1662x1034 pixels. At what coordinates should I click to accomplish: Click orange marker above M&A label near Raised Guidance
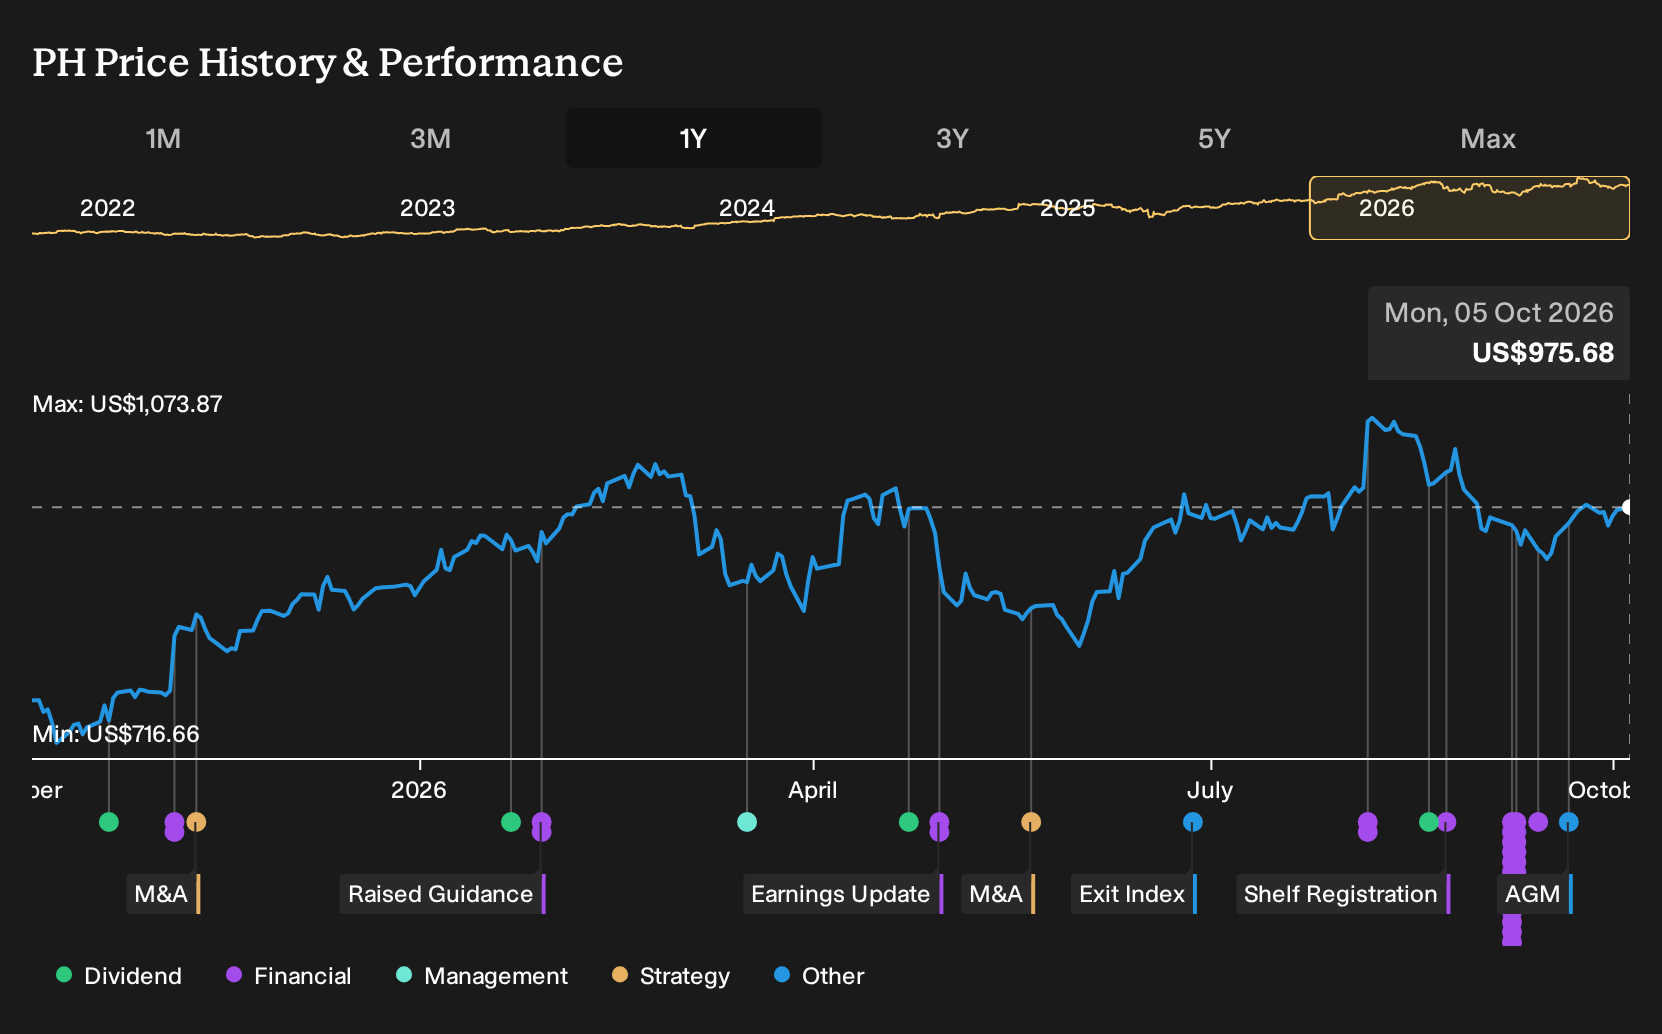[x=196, y=822]
